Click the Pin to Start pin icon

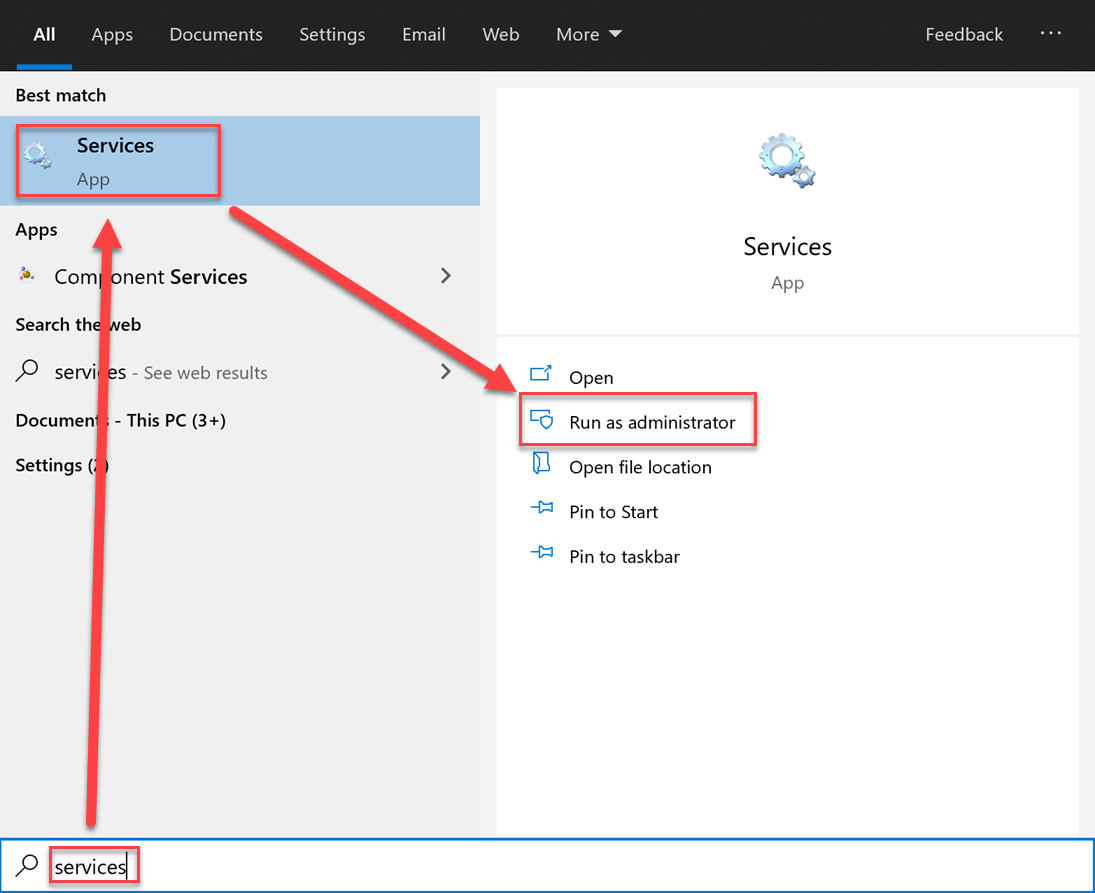point(541,510)
